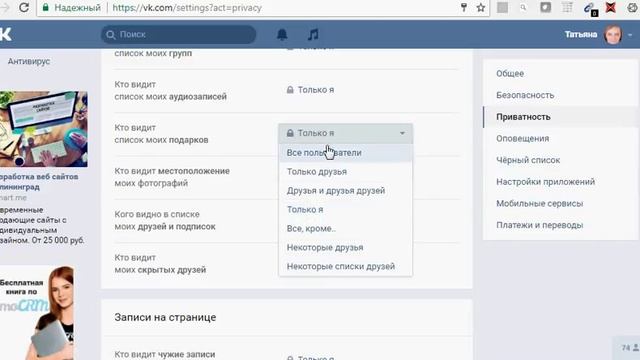Open the VK notifications bell
The height and width of the screenshot is (360, 640).
[282, 35]
